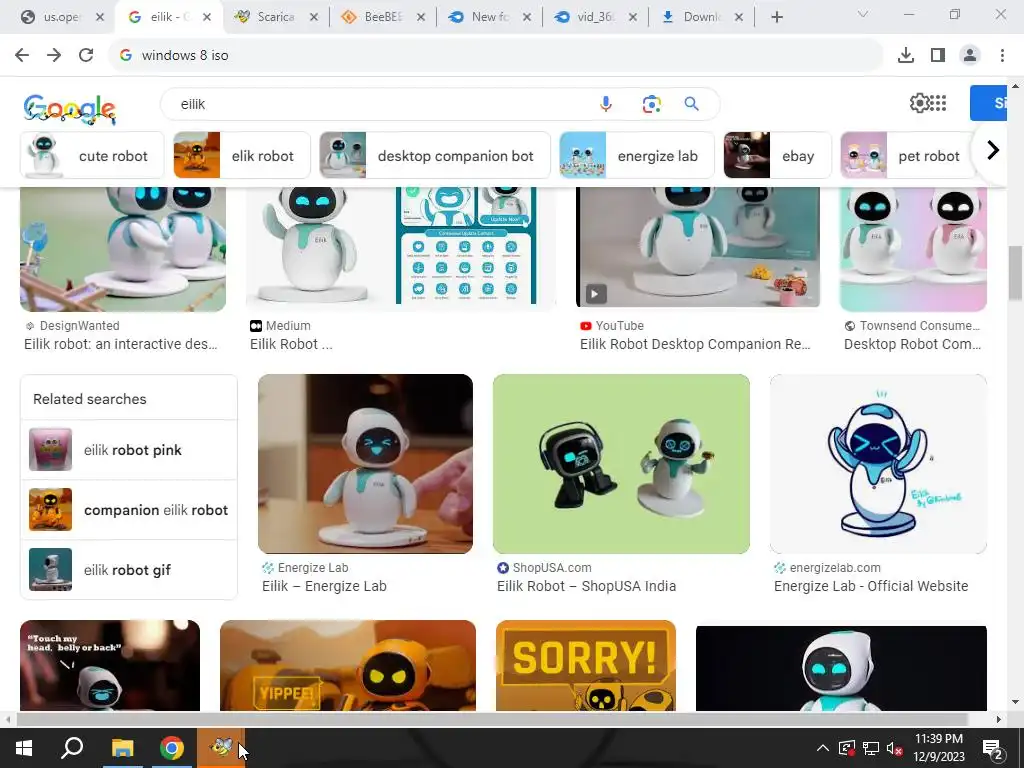The height and width of the screenshot is (768, 1024).
Task: Select the energize lab chip
Action: click(637, 155)
